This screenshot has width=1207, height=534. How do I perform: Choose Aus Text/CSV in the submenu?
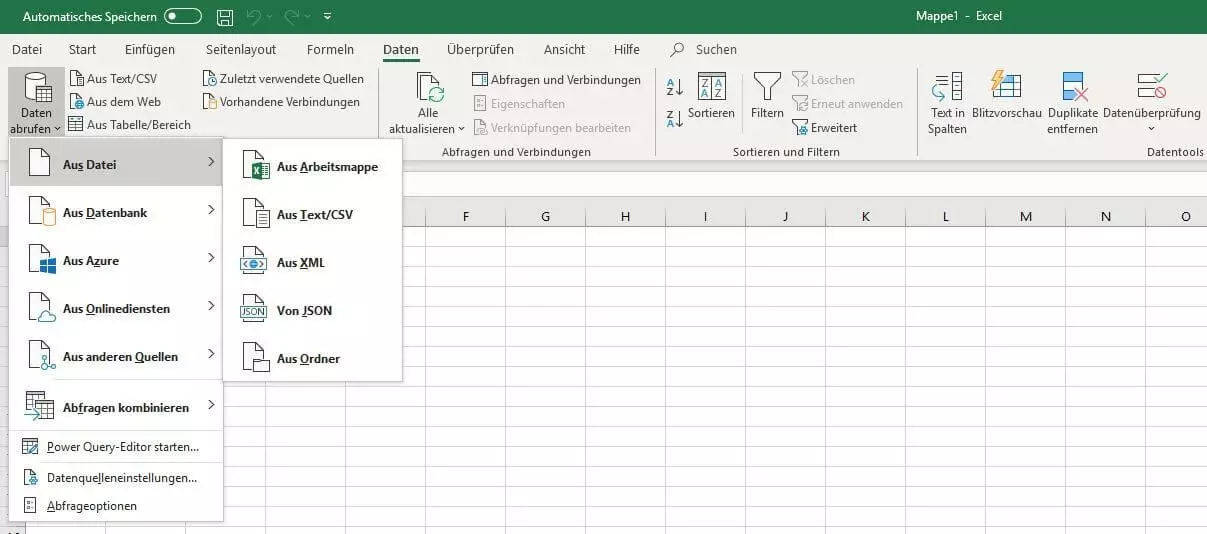point(312,214)
